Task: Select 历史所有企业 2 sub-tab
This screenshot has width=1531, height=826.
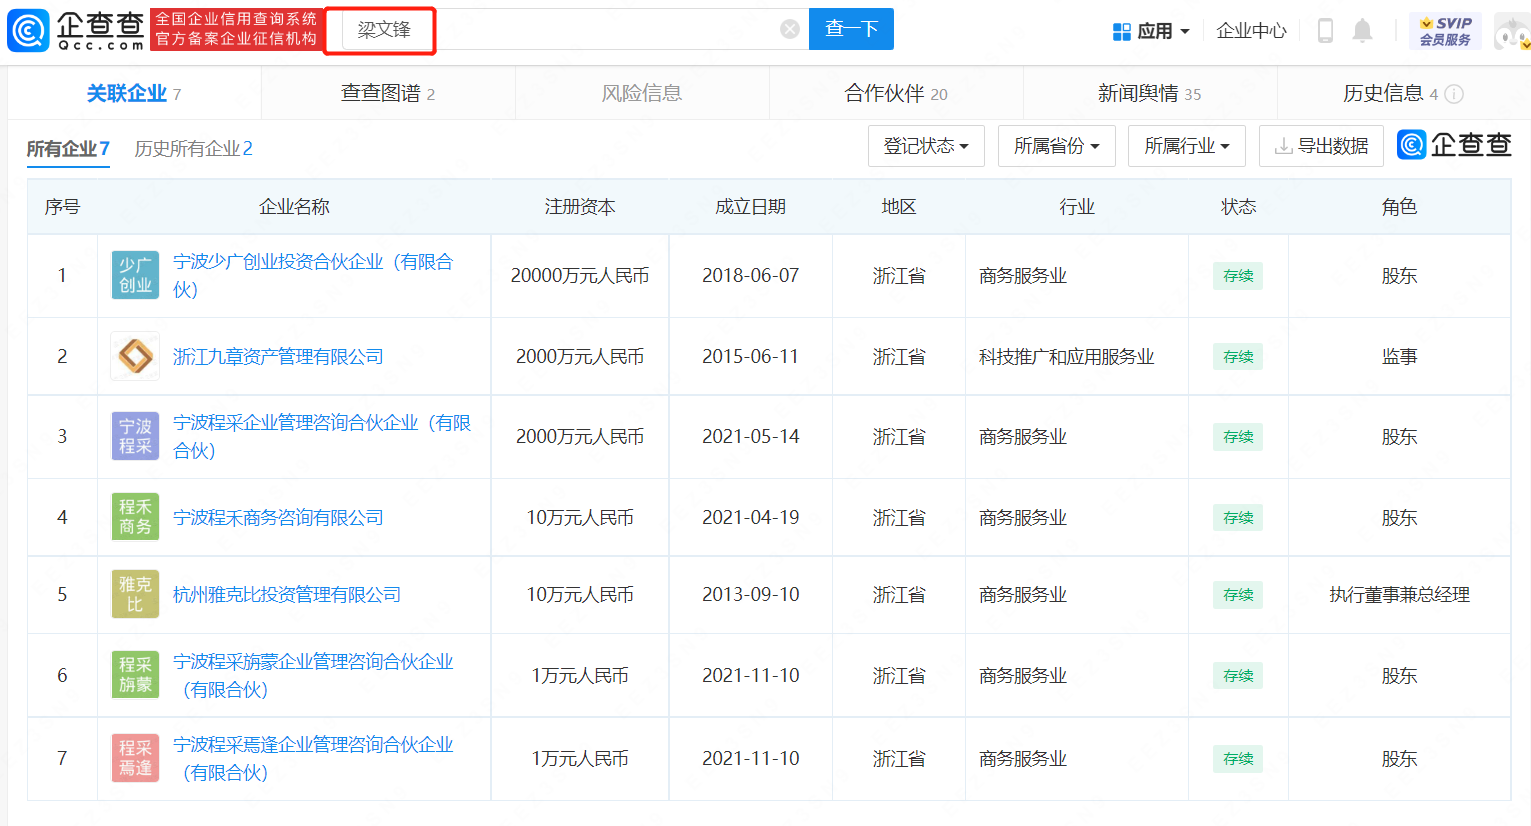Action: click(x=193, y=149)
